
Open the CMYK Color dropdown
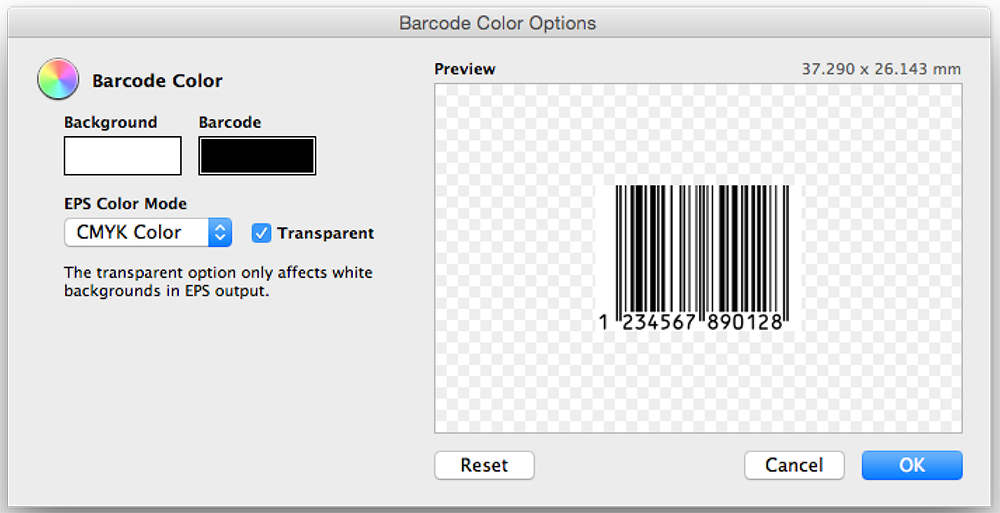tap(135, 233)
